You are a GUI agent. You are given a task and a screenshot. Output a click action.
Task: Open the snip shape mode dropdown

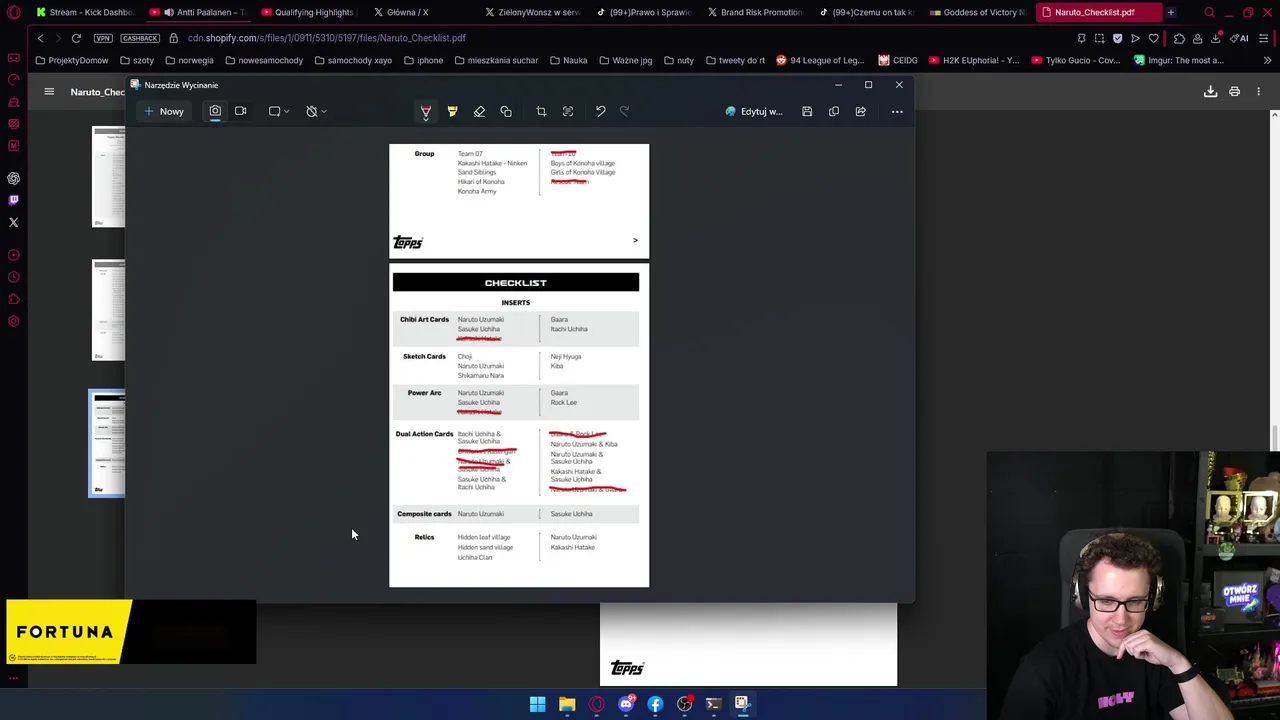click(279, 111)
